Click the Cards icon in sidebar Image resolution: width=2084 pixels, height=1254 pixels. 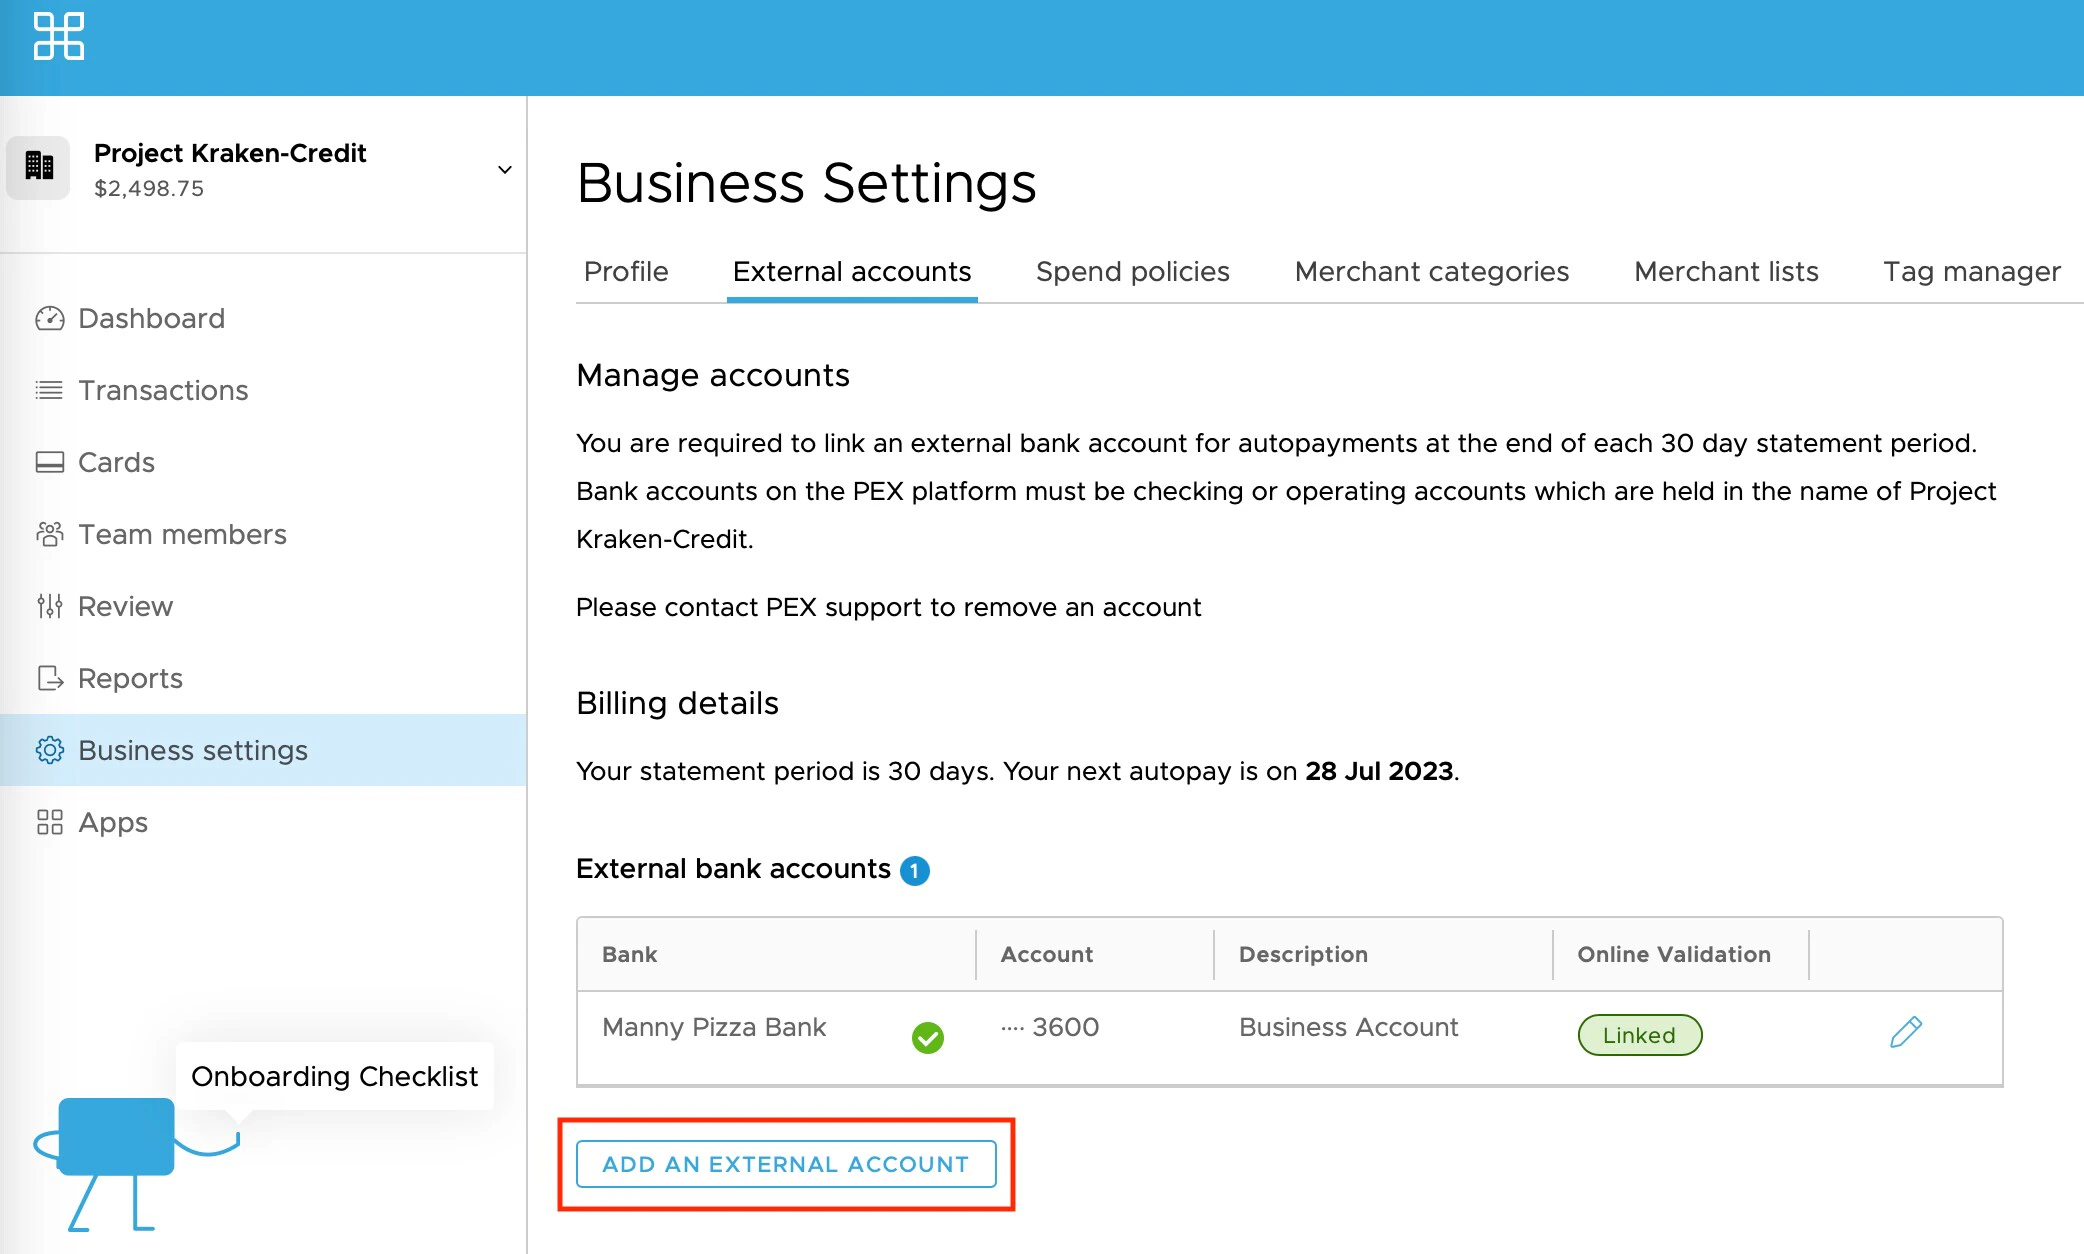[49, 463]
